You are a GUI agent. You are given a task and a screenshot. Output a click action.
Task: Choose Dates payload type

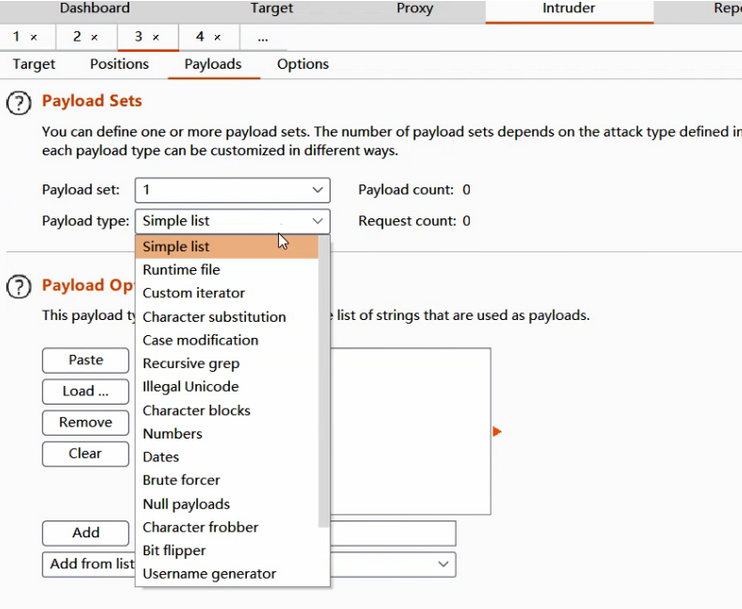(227, 457)
